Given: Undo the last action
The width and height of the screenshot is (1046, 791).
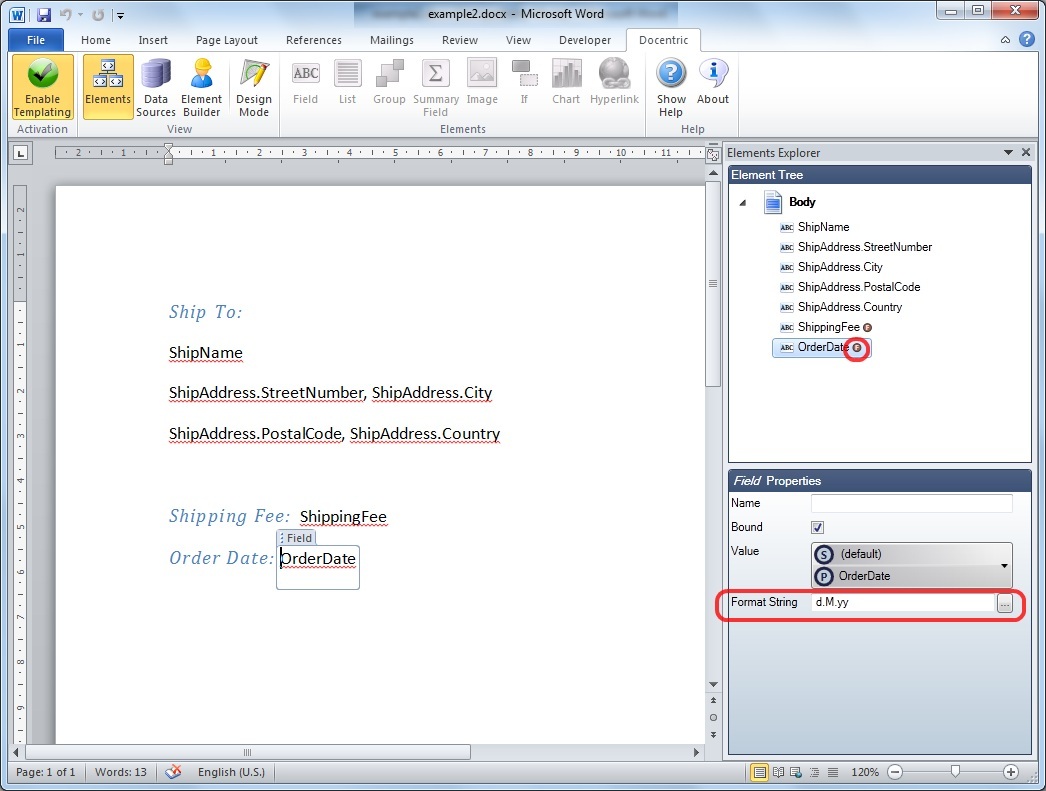Looking at the screenshot, I should tap(65, 14).
